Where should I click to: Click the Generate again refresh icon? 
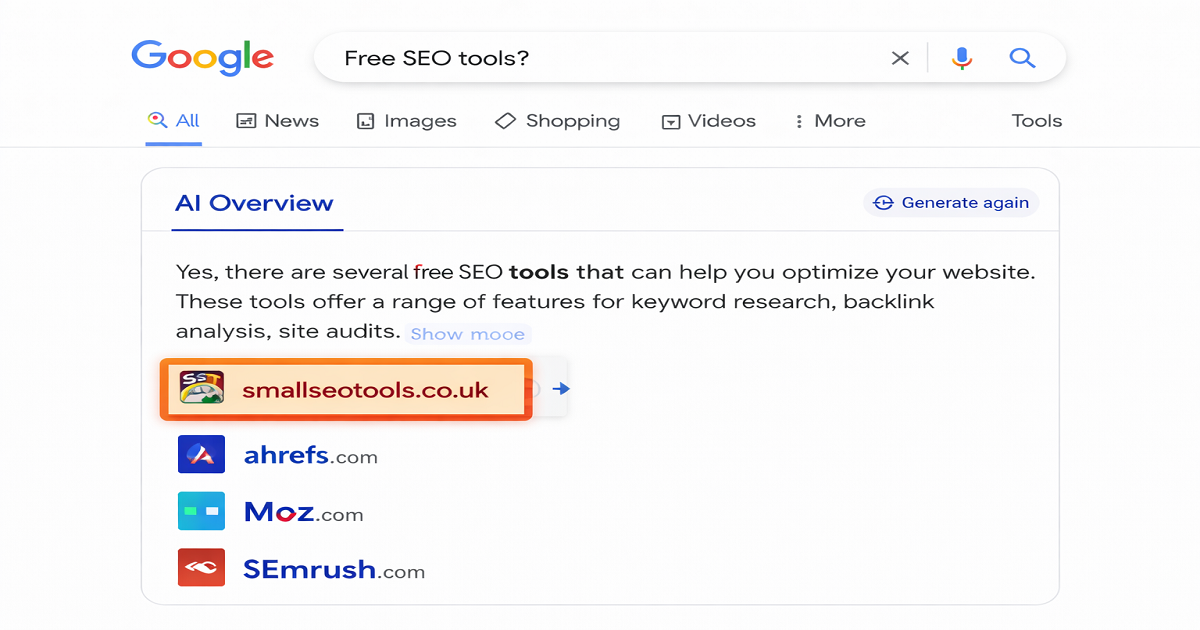pyautogui.click(x=882, y=202)
